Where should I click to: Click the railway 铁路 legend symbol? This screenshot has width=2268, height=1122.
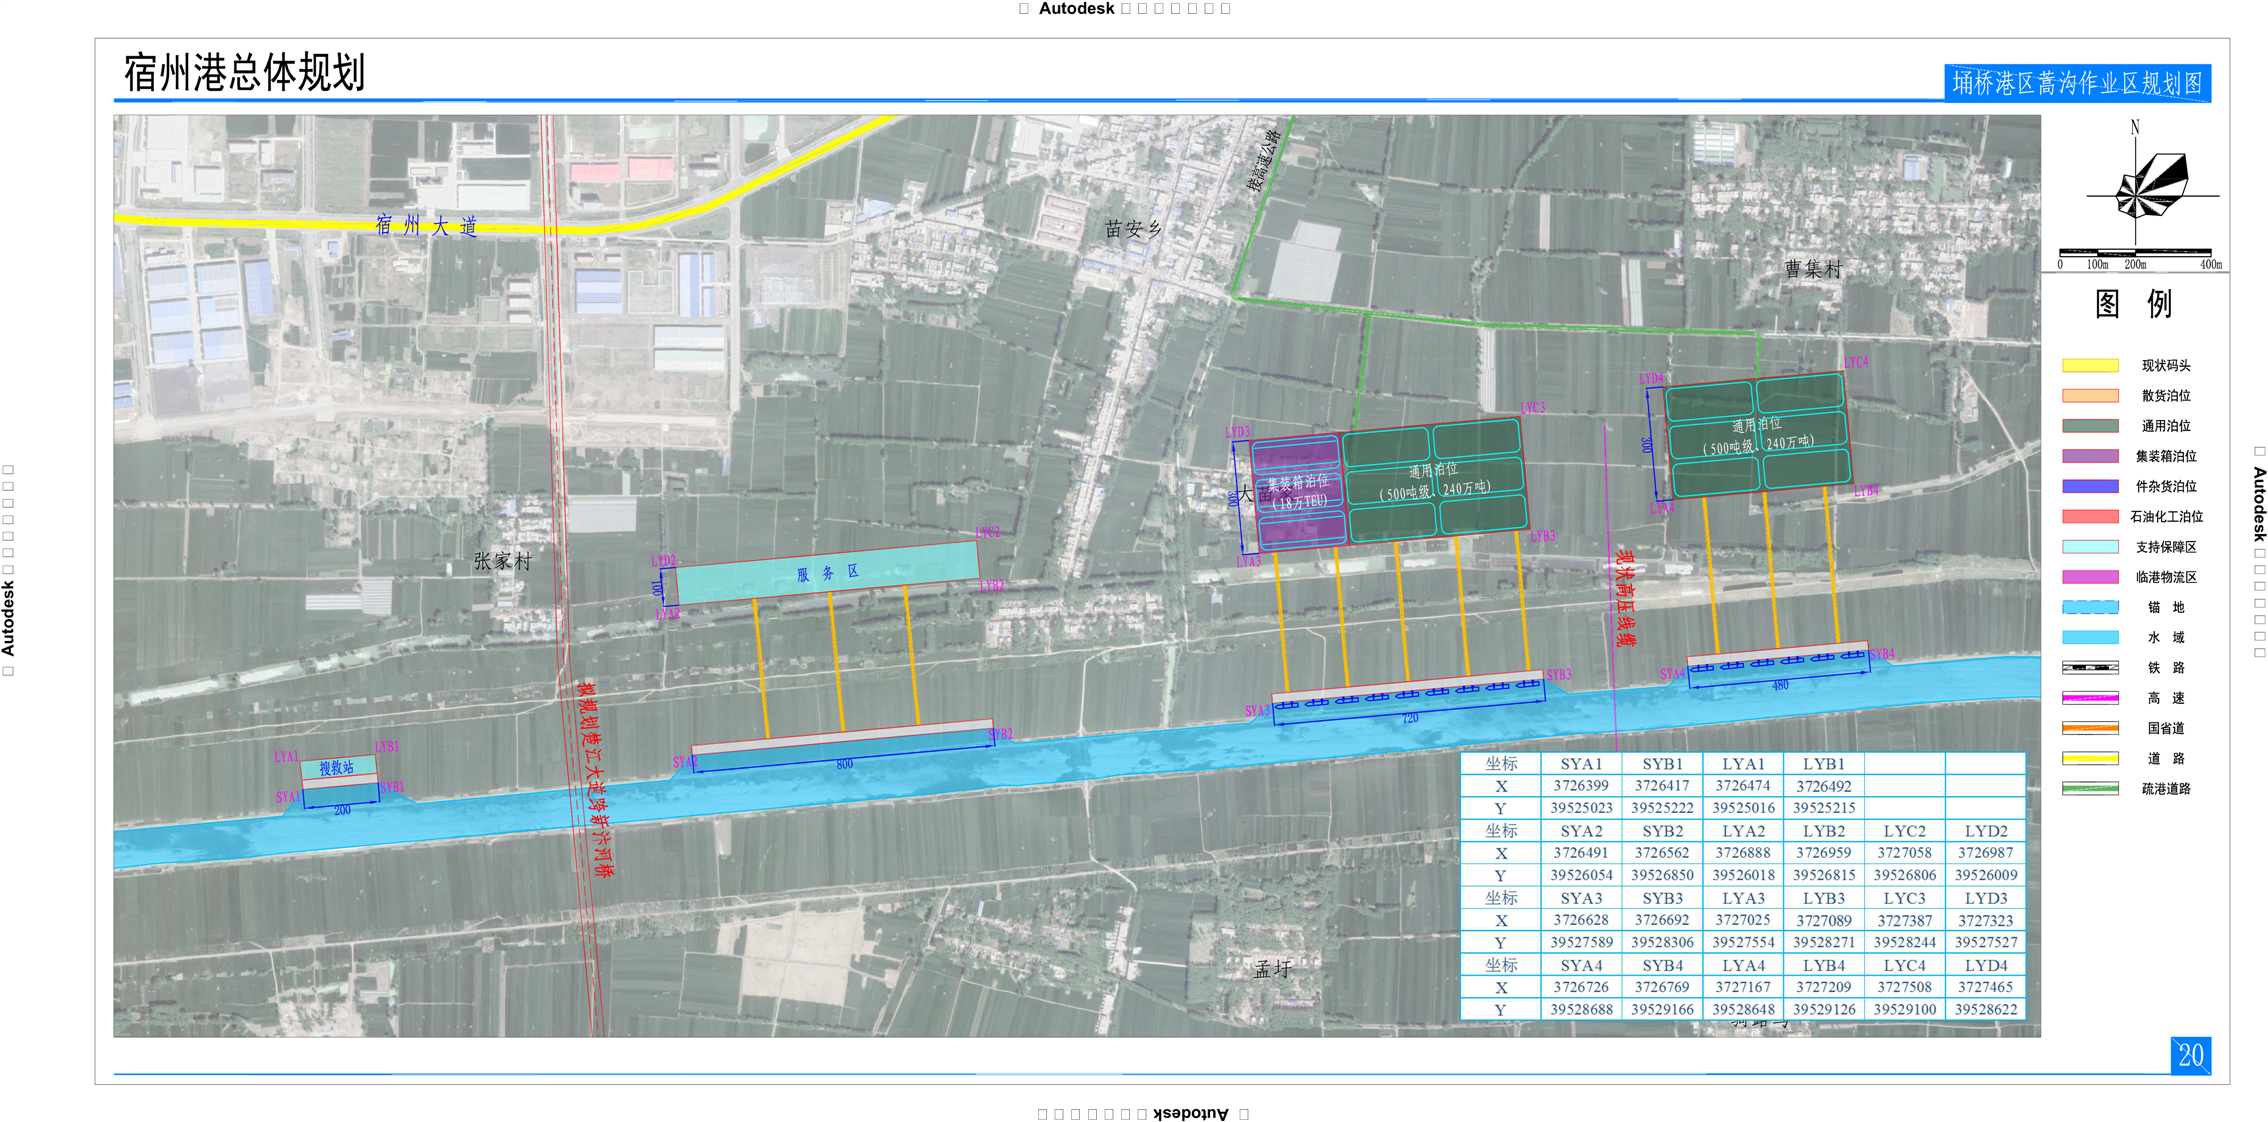click(2090, 668)
